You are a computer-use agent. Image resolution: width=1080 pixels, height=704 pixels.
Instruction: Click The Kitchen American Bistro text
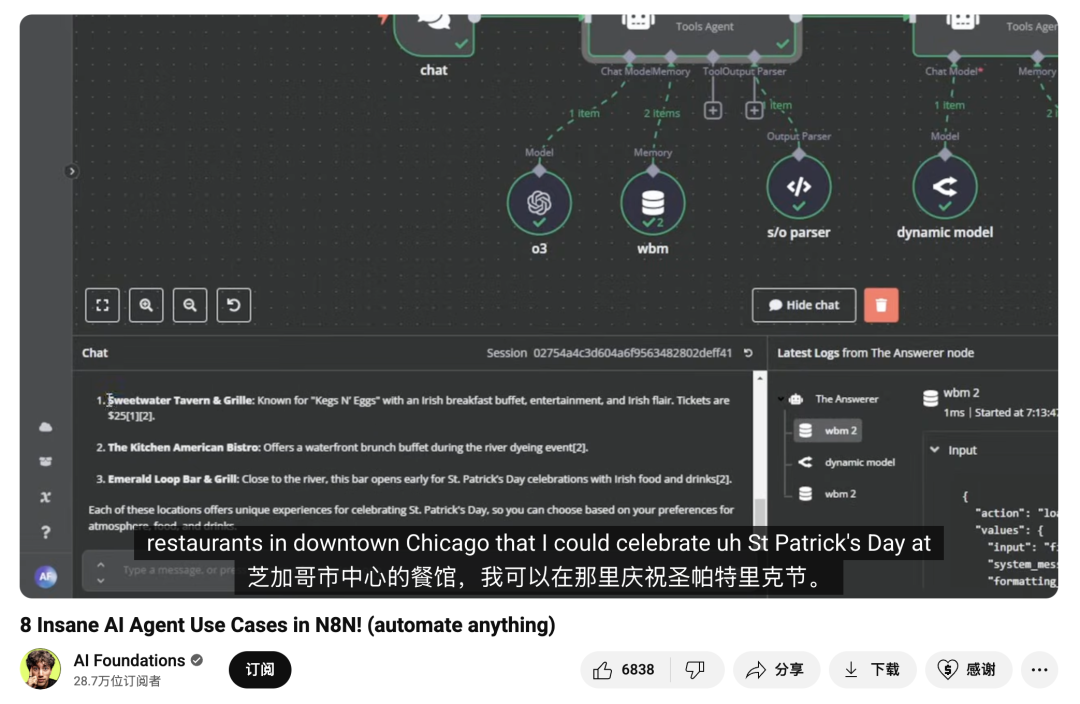(183, 448)
